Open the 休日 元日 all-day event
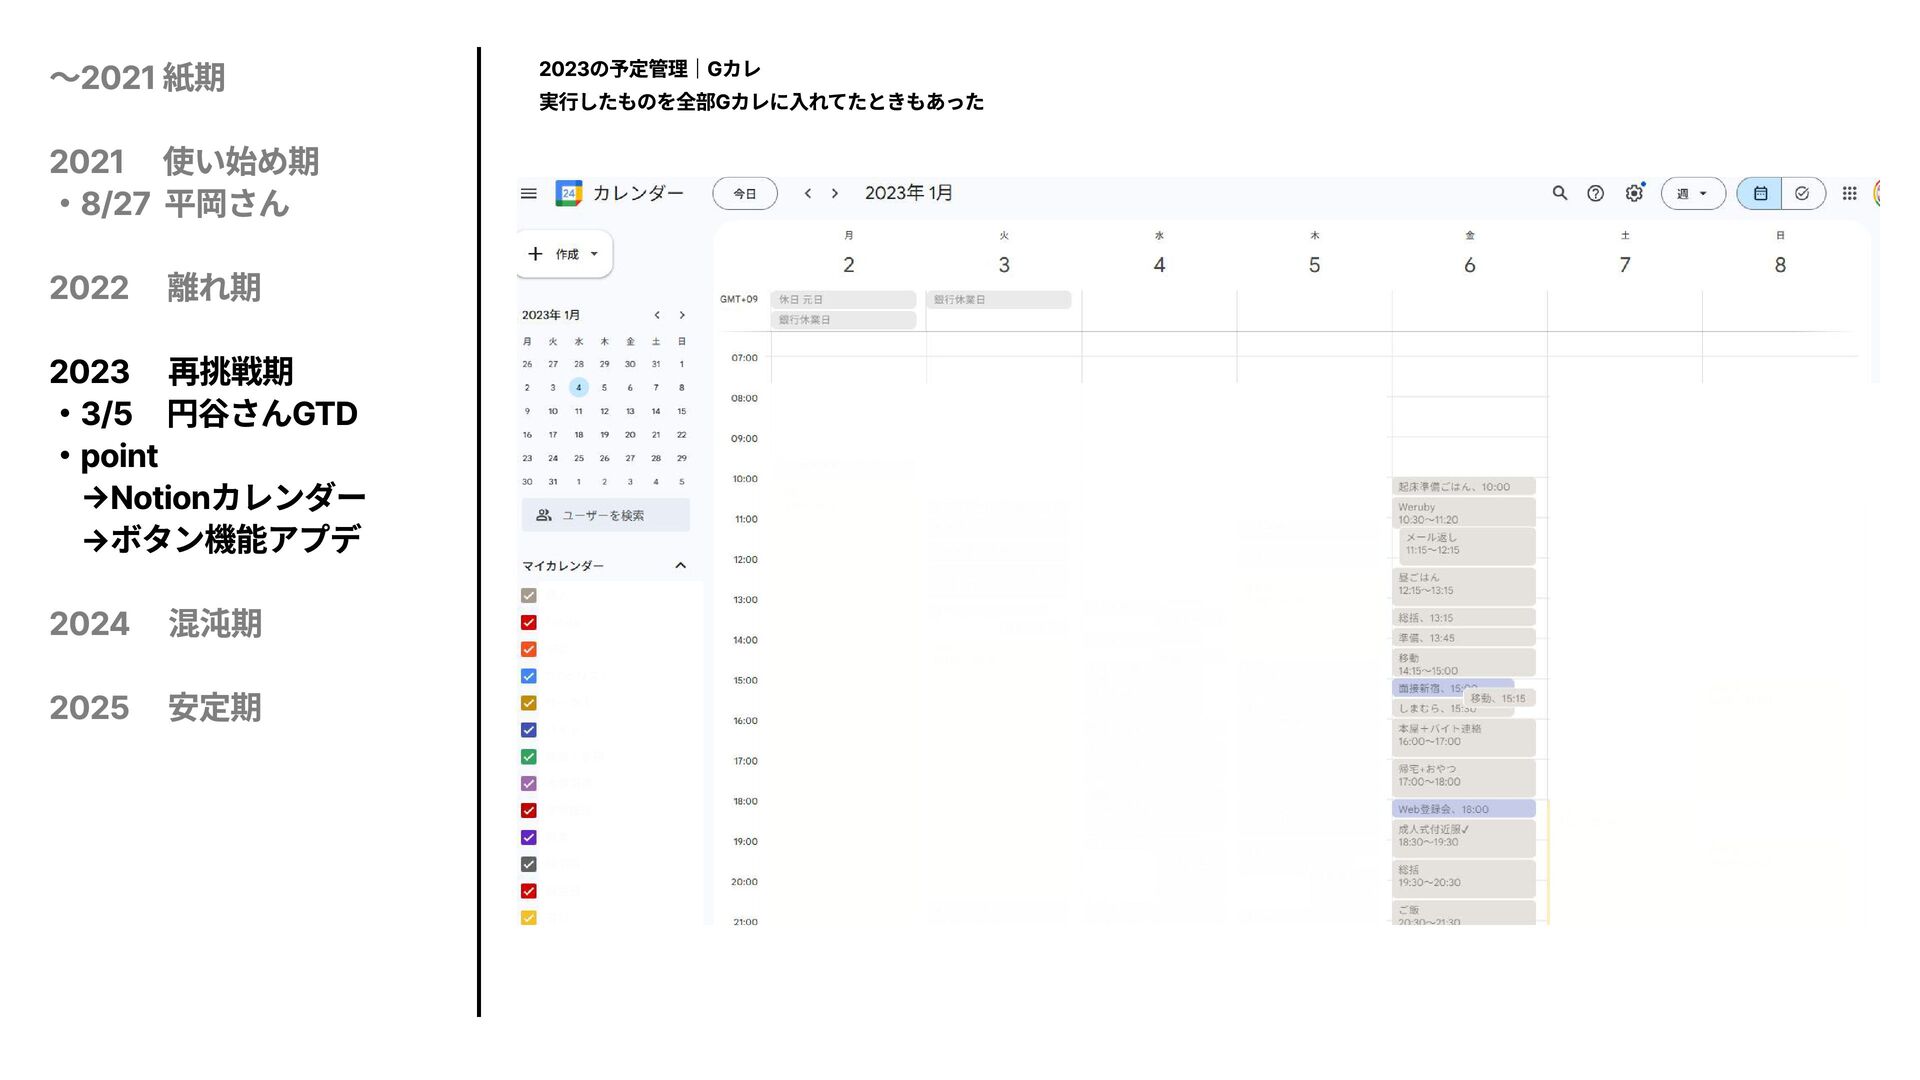This screenshot has height=1080, width=1920. [x=843, y=300]
